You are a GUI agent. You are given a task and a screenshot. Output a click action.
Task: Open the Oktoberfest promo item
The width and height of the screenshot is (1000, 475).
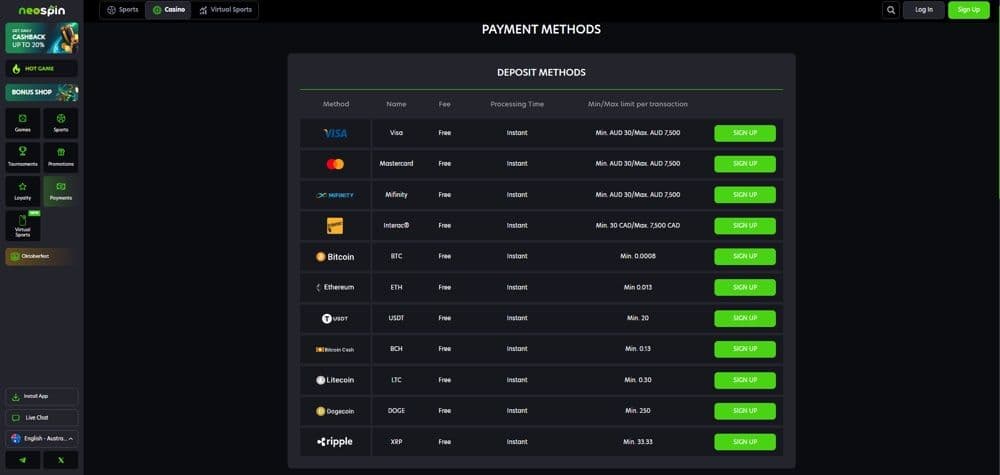pos(41,256)
